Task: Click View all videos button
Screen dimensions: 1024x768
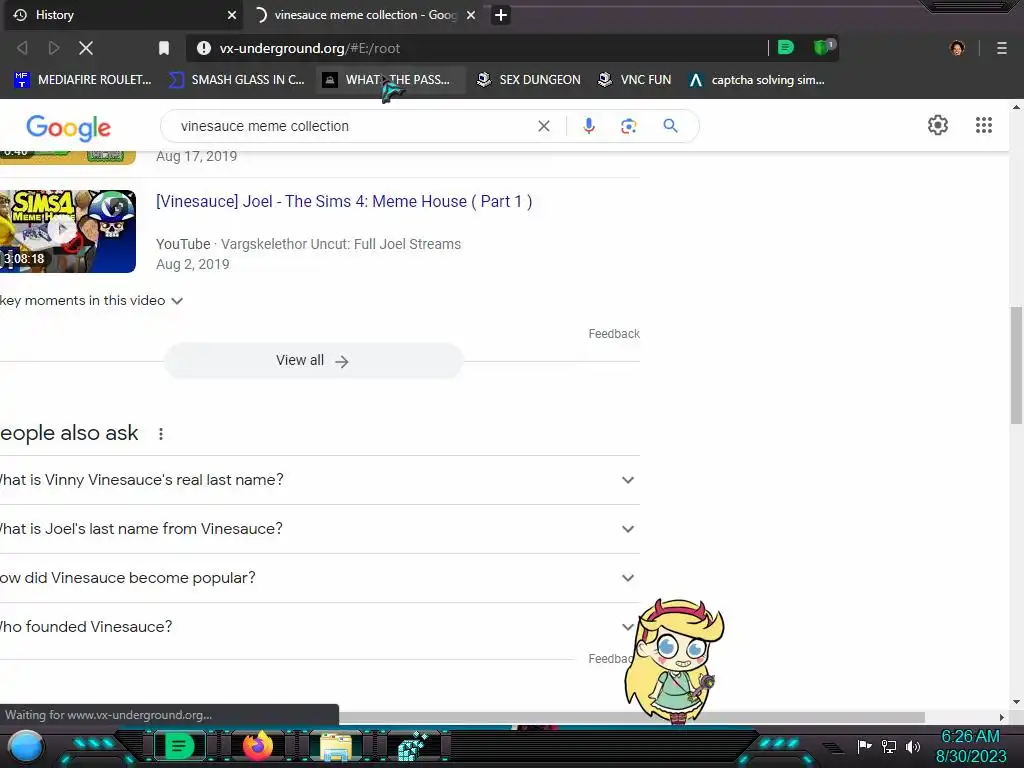Action: click(x=313, y=360)
